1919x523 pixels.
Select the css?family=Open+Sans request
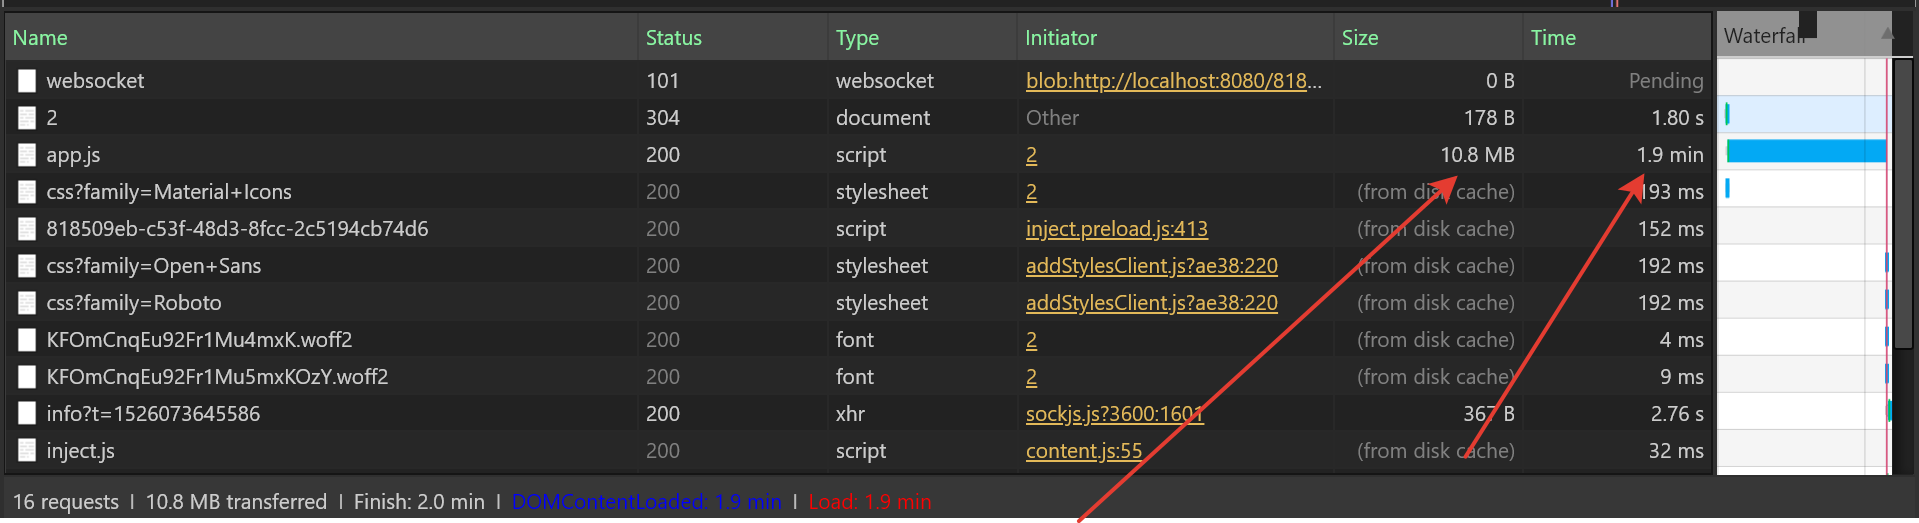click(x=153, y=266)
